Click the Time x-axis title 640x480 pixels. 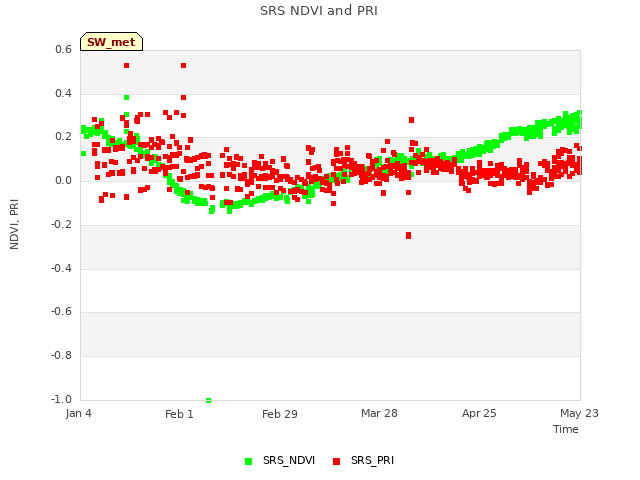click(x=566, y=429)
